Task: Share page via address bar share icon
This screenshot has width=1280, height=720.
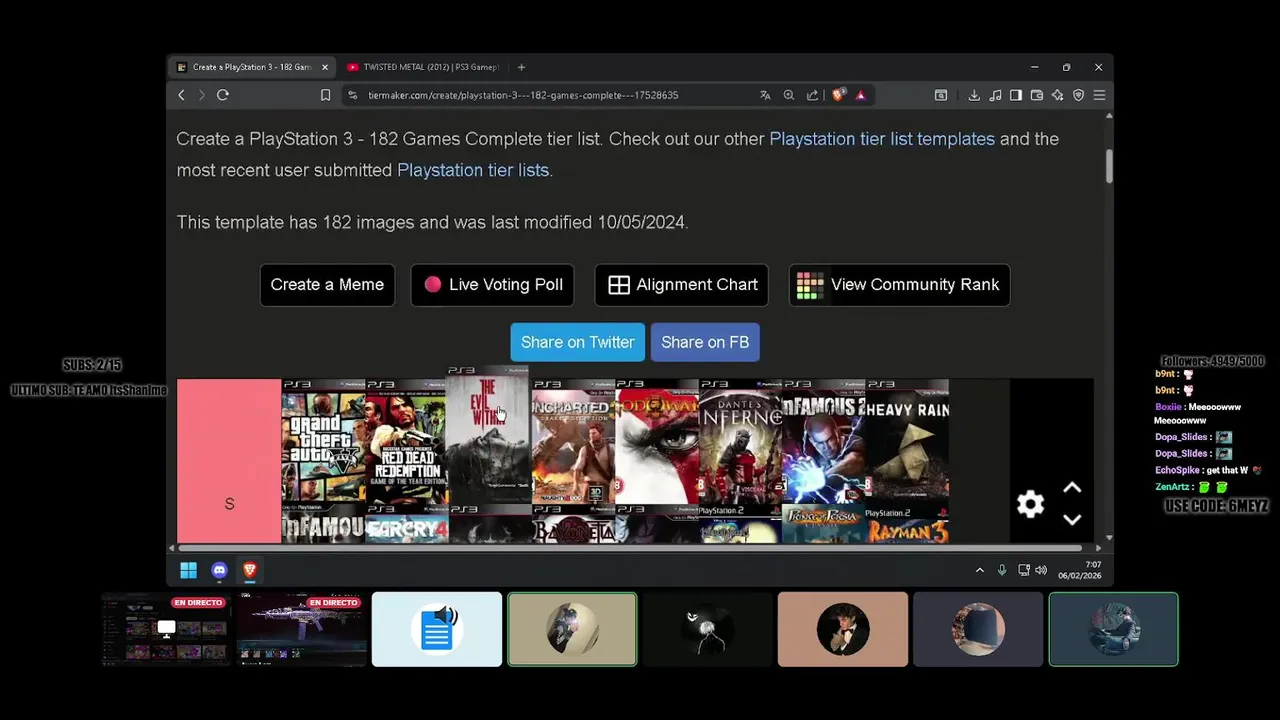Action: pos(812,95)
